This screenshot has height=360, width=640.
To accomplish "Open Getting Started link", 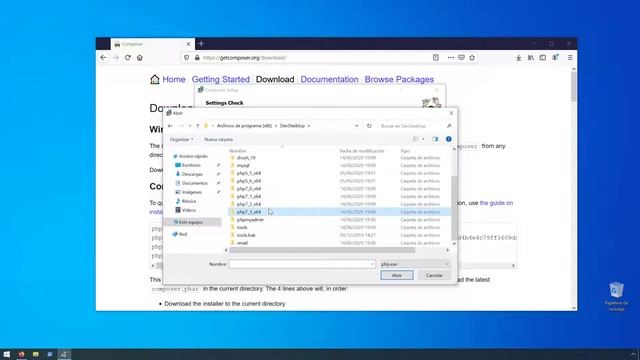I will point(221,79).
